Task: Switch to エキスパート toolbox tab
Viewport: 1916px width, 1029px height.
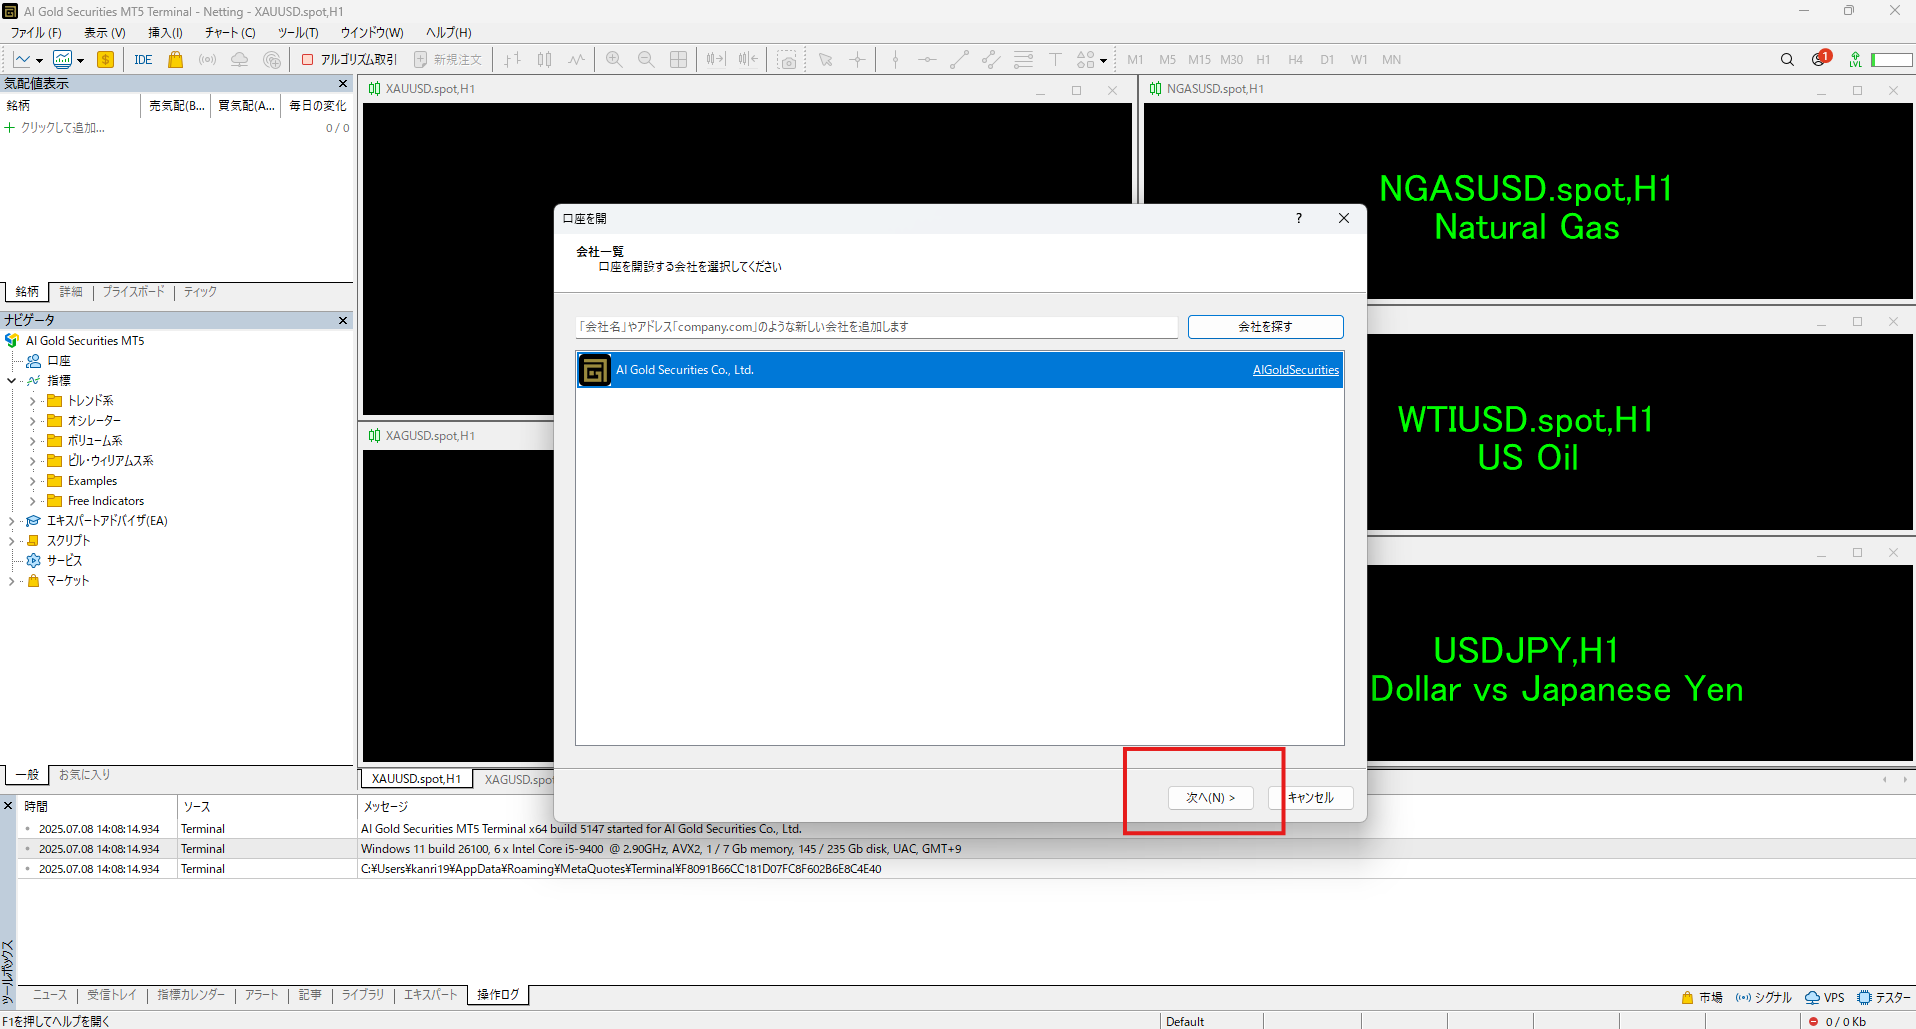Action: [431, 995]
